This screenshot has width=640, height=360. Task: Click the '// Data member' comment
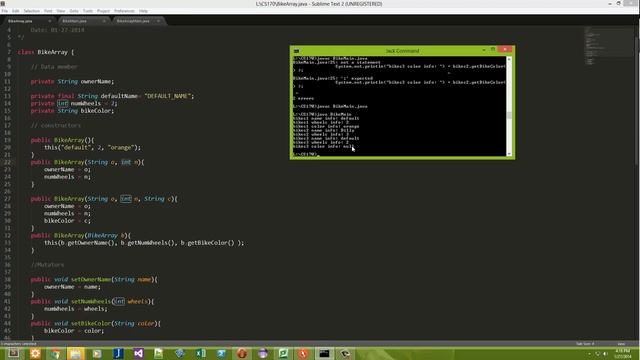click(x=54, y=67)
